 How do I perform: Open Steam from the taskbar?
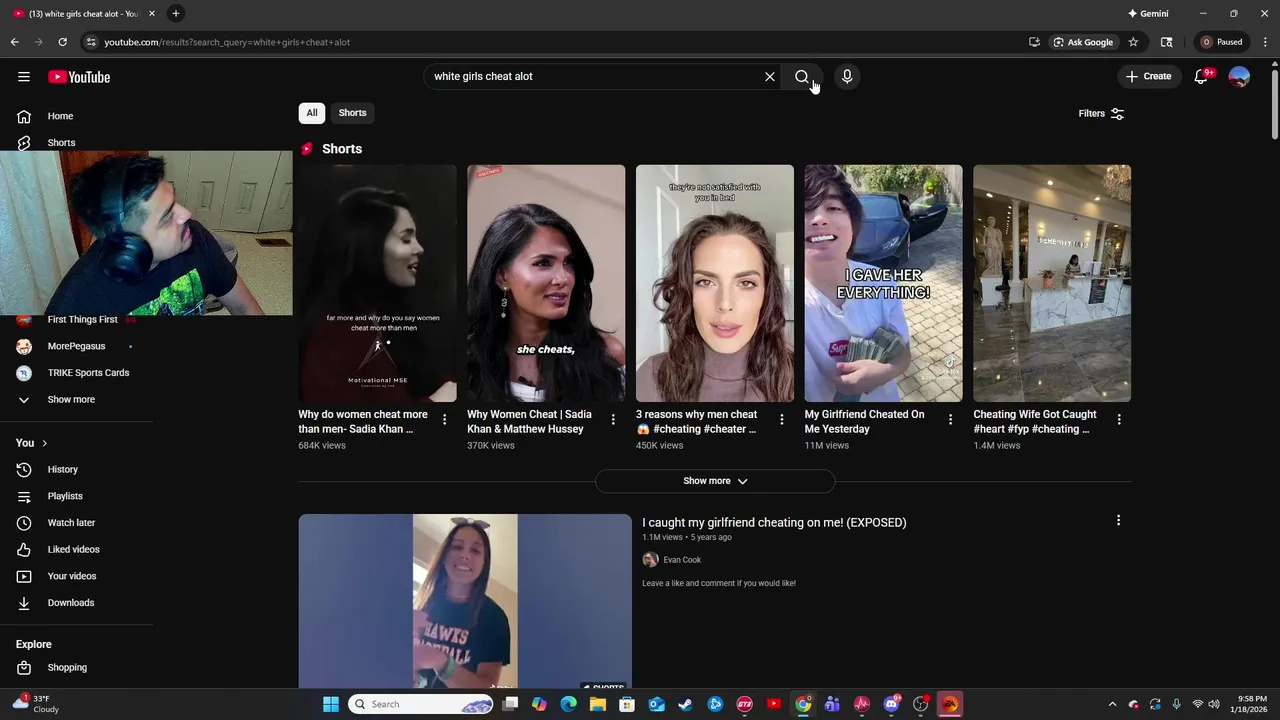(x=685, y=704)
